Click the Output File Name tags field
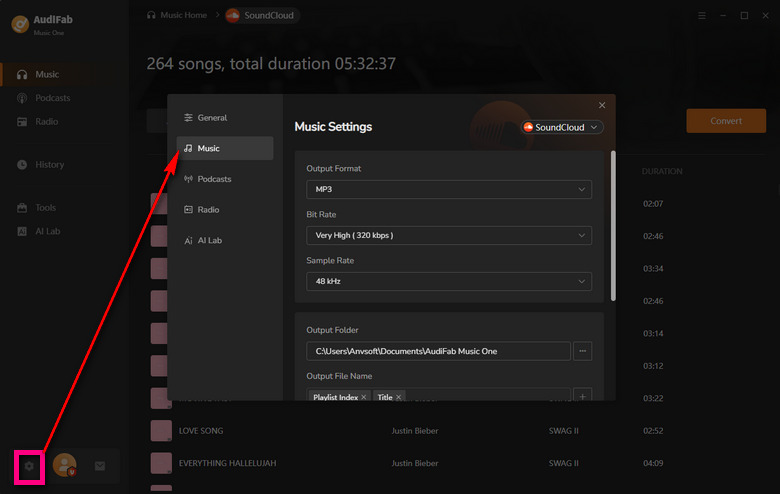The image size is (780, 494). click(438, 395)
